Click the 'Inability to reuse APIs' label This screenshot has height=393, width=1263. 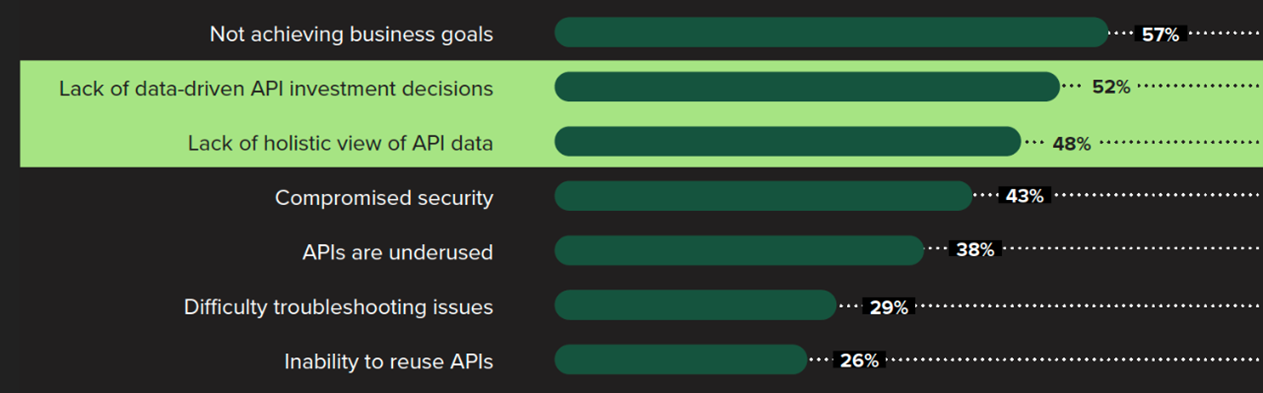click(x=389, y=361)
